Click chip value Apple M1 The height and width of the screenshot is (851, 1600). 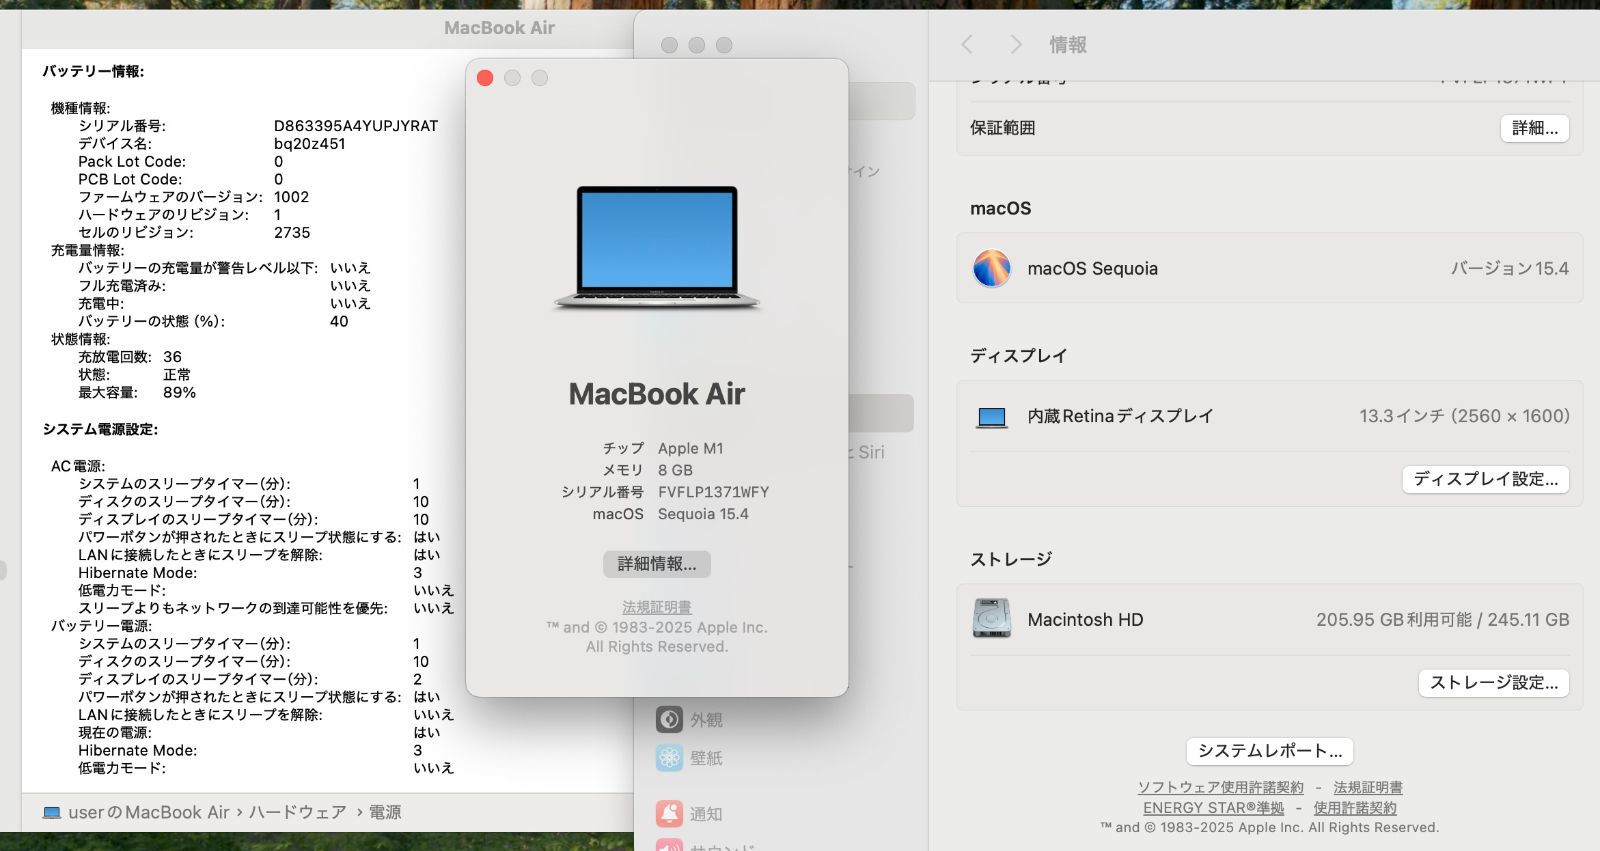(x=691, y=449)
